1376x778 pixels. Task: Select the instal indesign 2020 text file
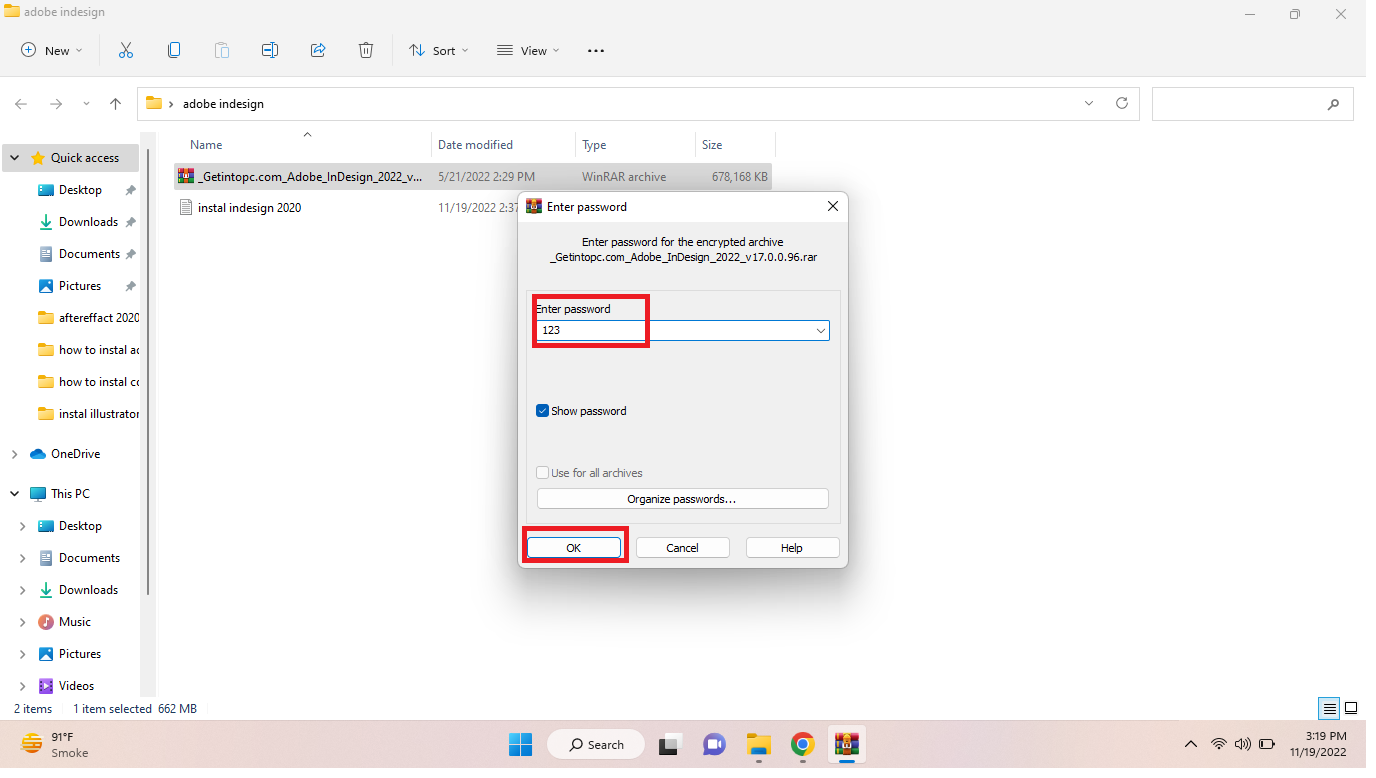[x=250, y=208]
